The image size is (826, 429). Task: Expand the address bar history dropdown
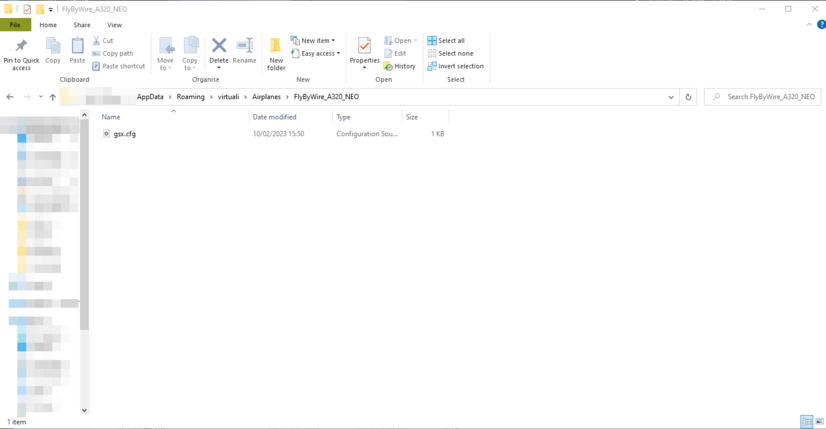671,97
